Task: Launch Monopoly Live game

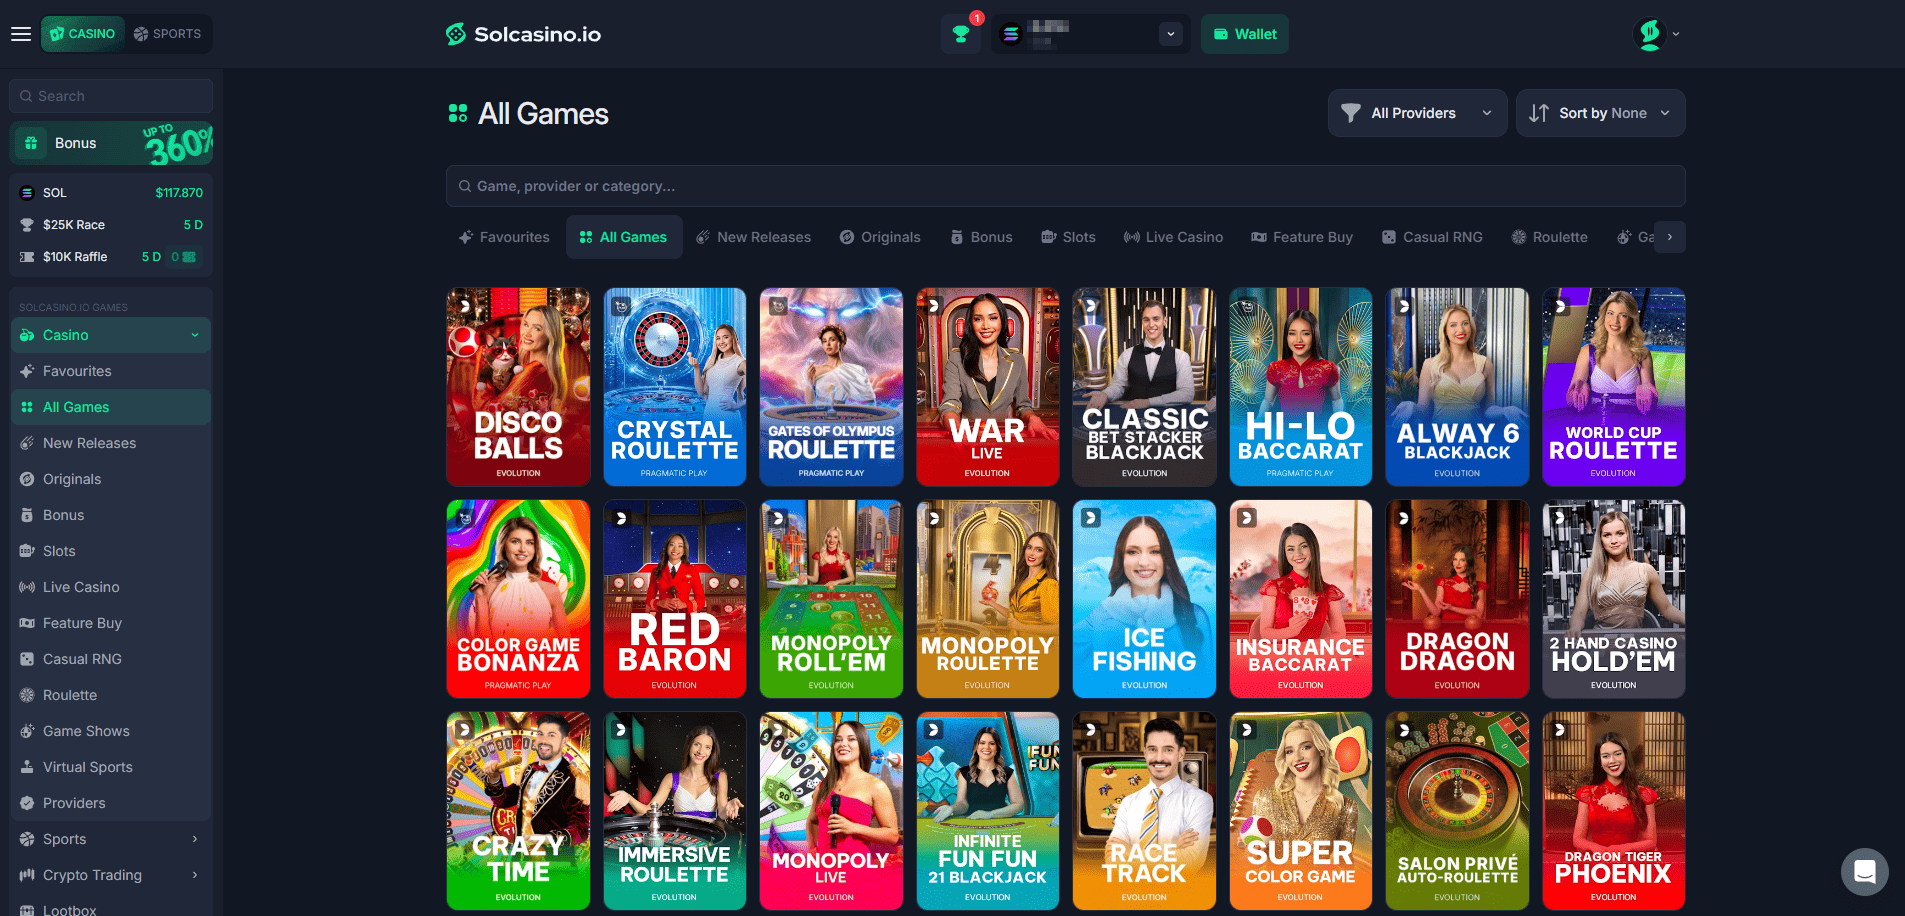Action: (x=831, y=811)
